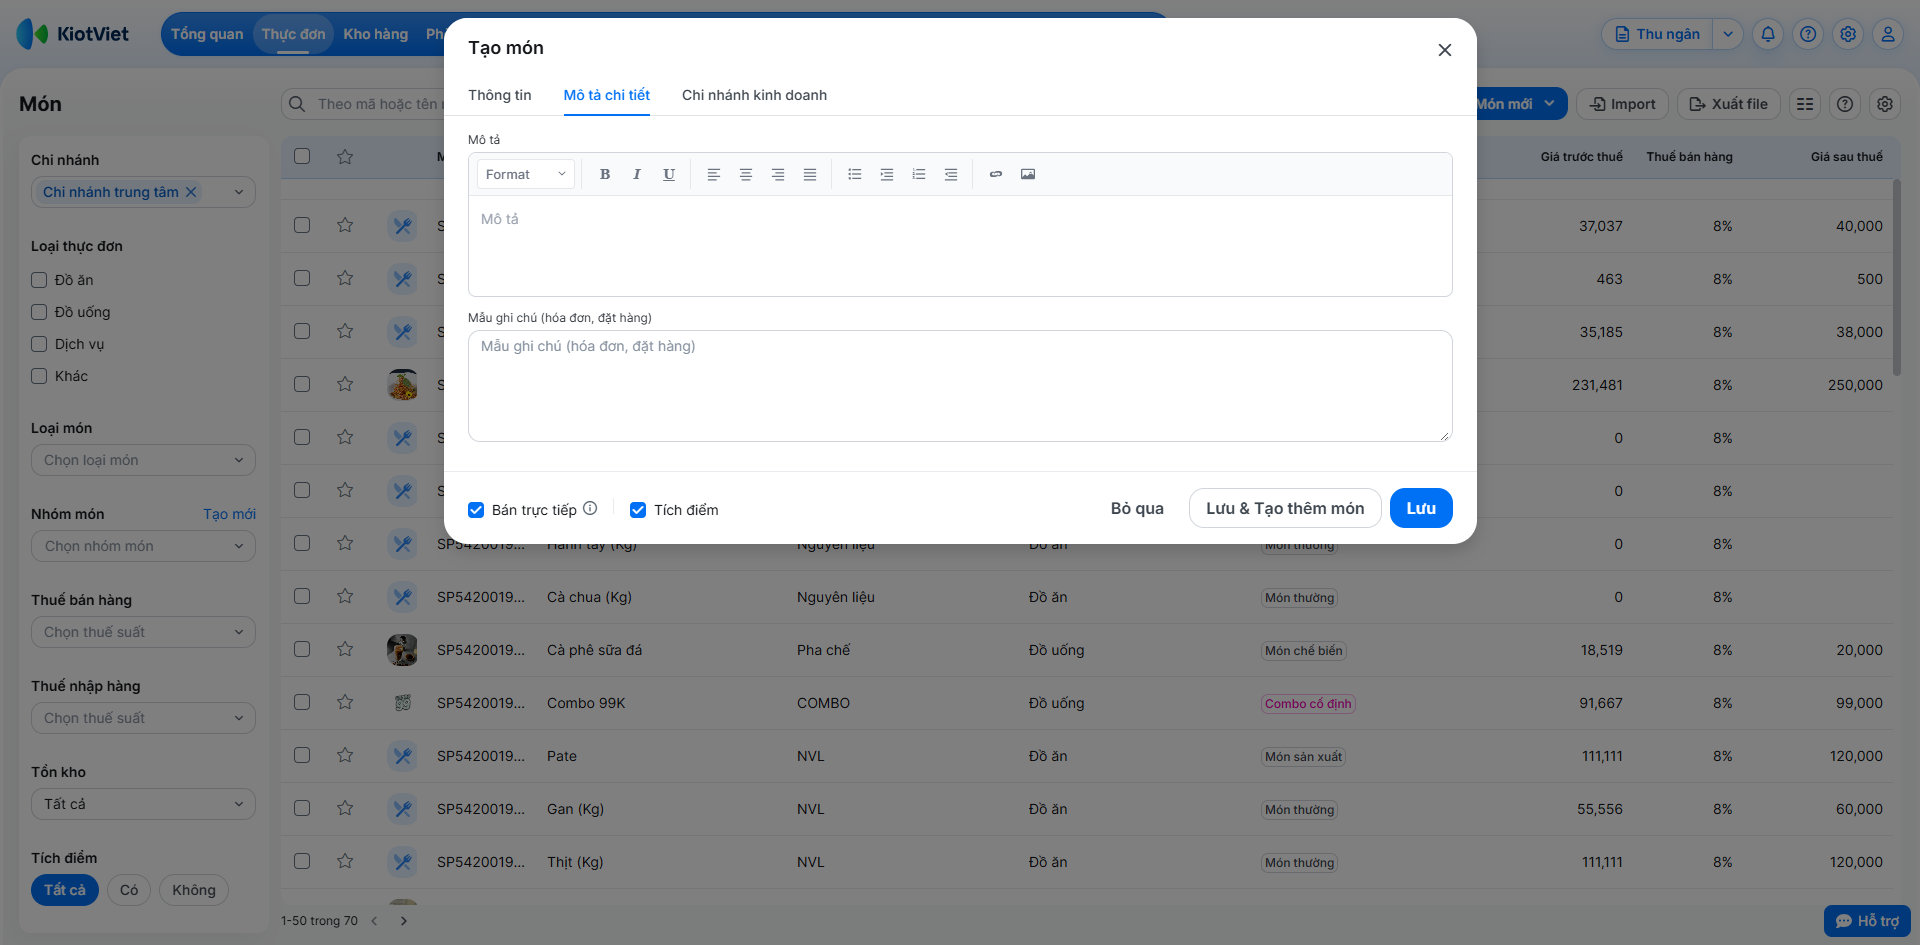Click the vertical scrollbar of the item table
This screenshot has height=945, width=1920.
tap(1896, 278)
